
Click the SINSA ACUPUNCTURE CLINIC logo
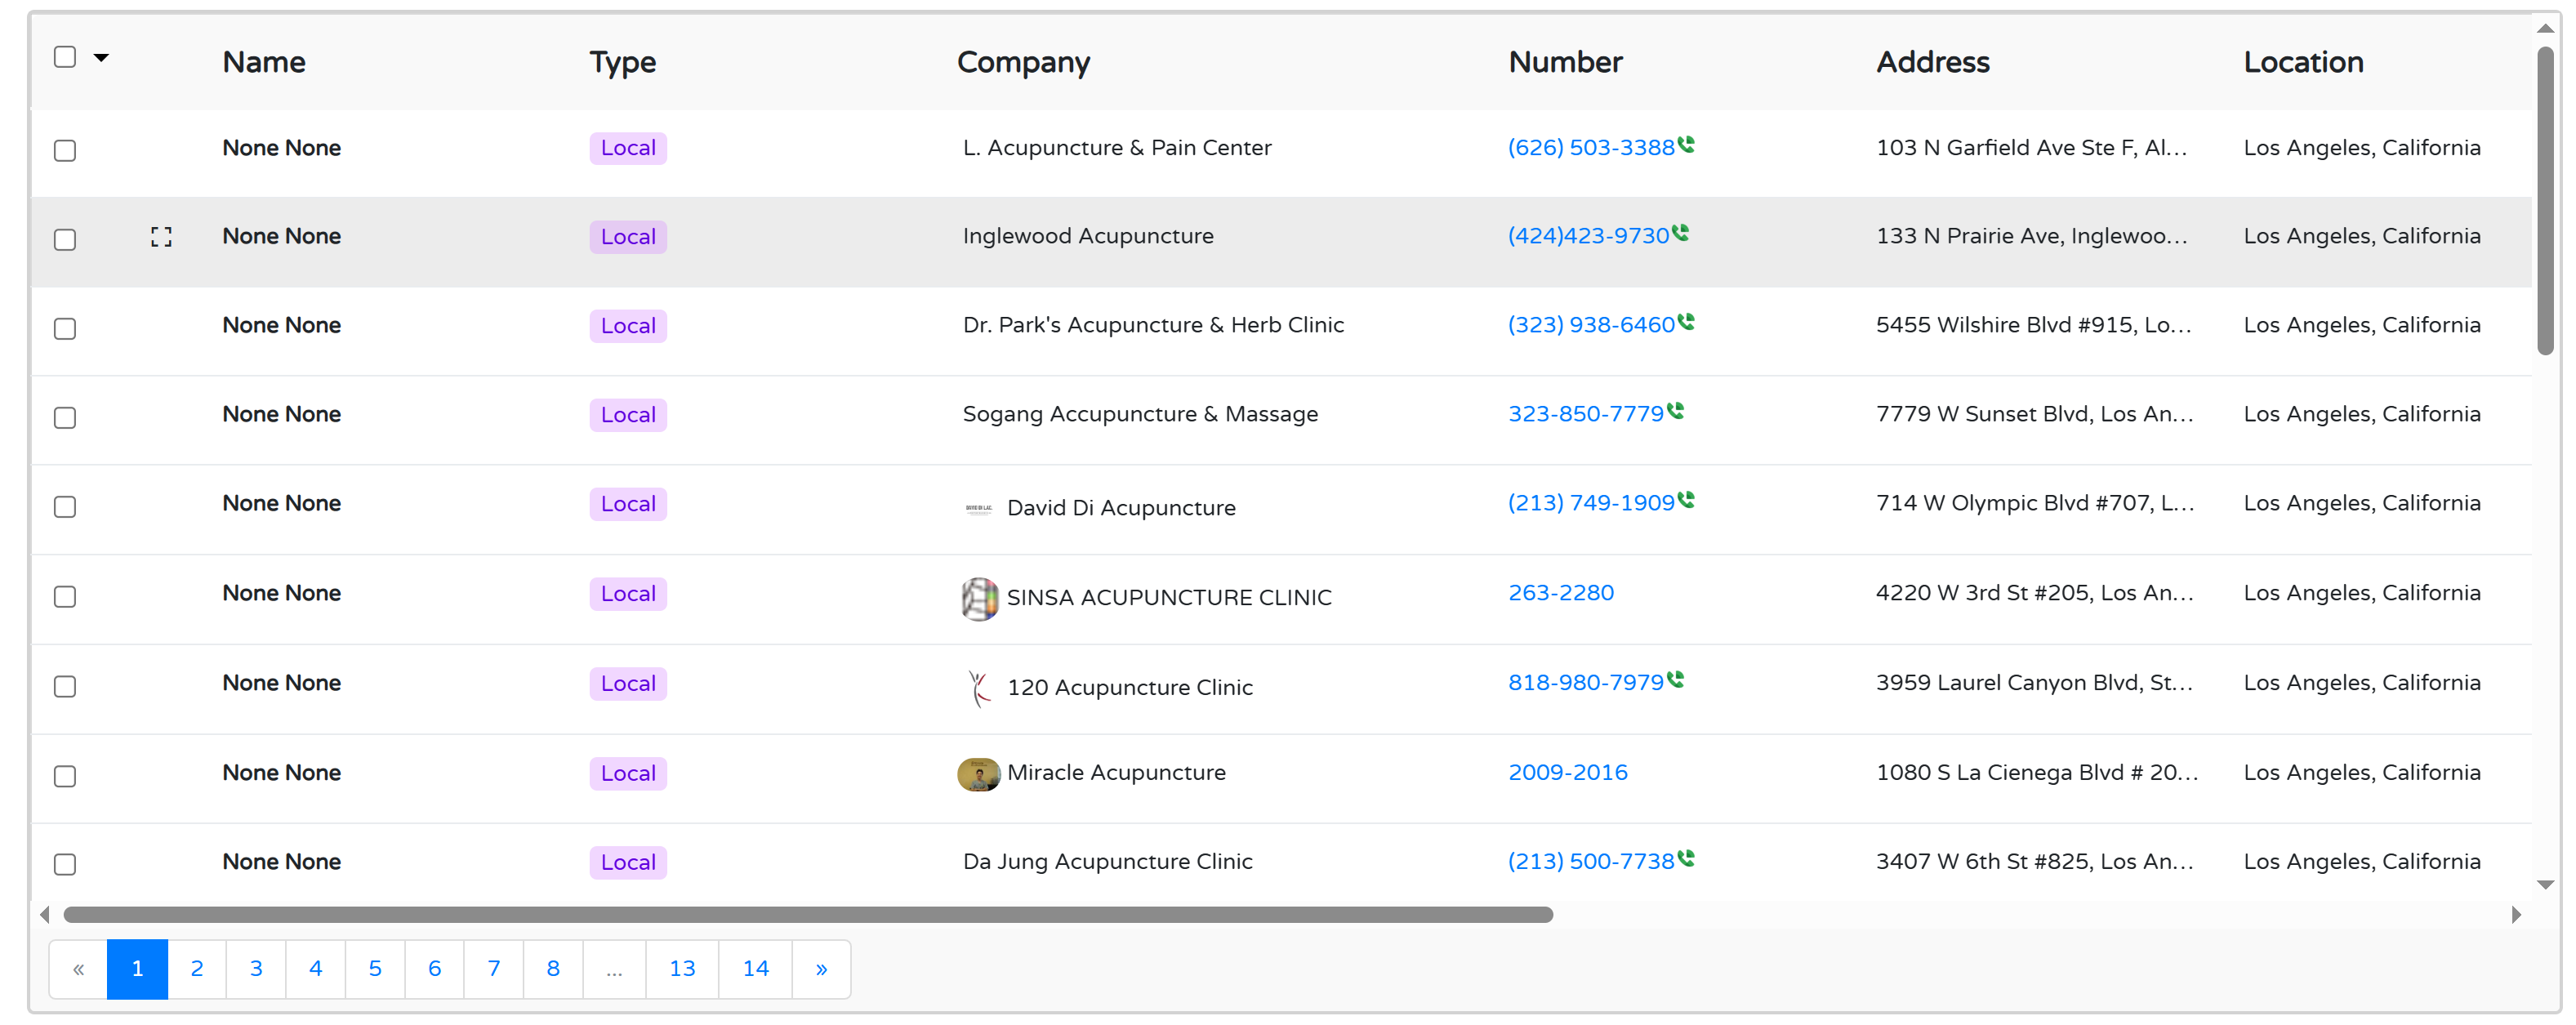[x=979, y=598]
